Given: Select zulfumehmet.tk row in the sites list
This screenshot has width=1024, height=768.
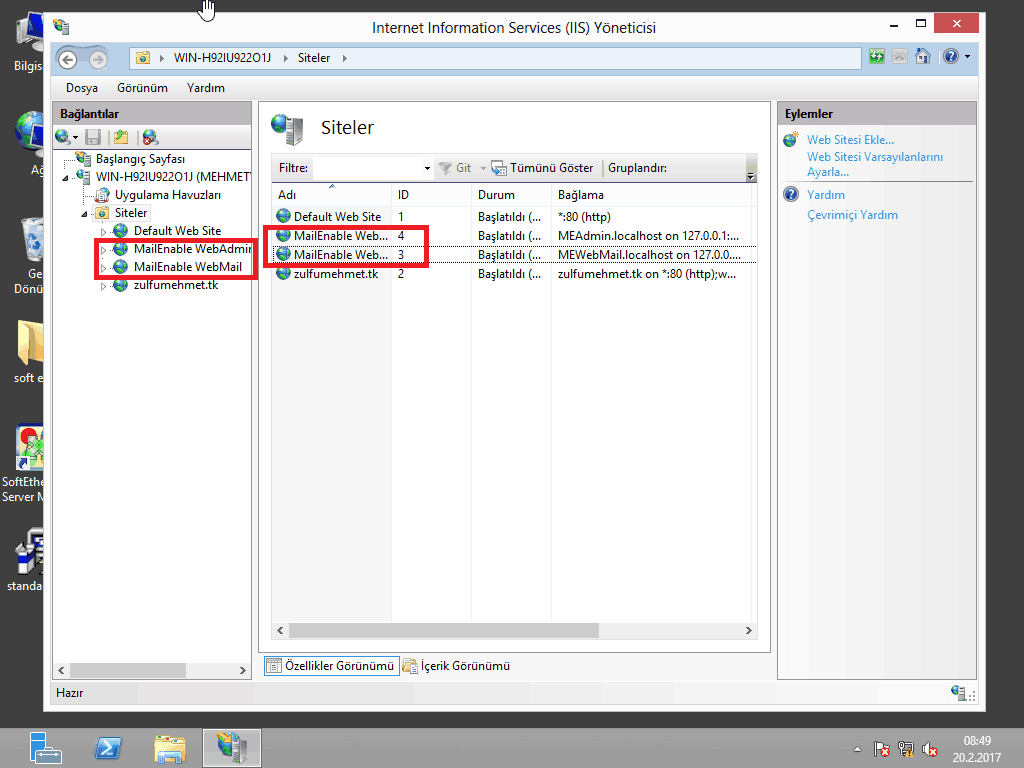Looking at the screenshot, I should click(x=335, y=273).
